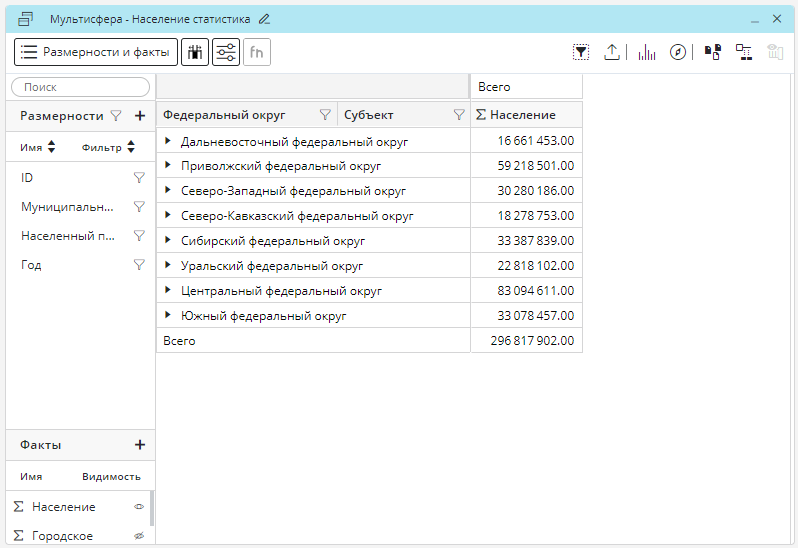This screenshot has width=798, height=548.
Task: Expand Сибирский федеральный округ row
Action: 168,241
